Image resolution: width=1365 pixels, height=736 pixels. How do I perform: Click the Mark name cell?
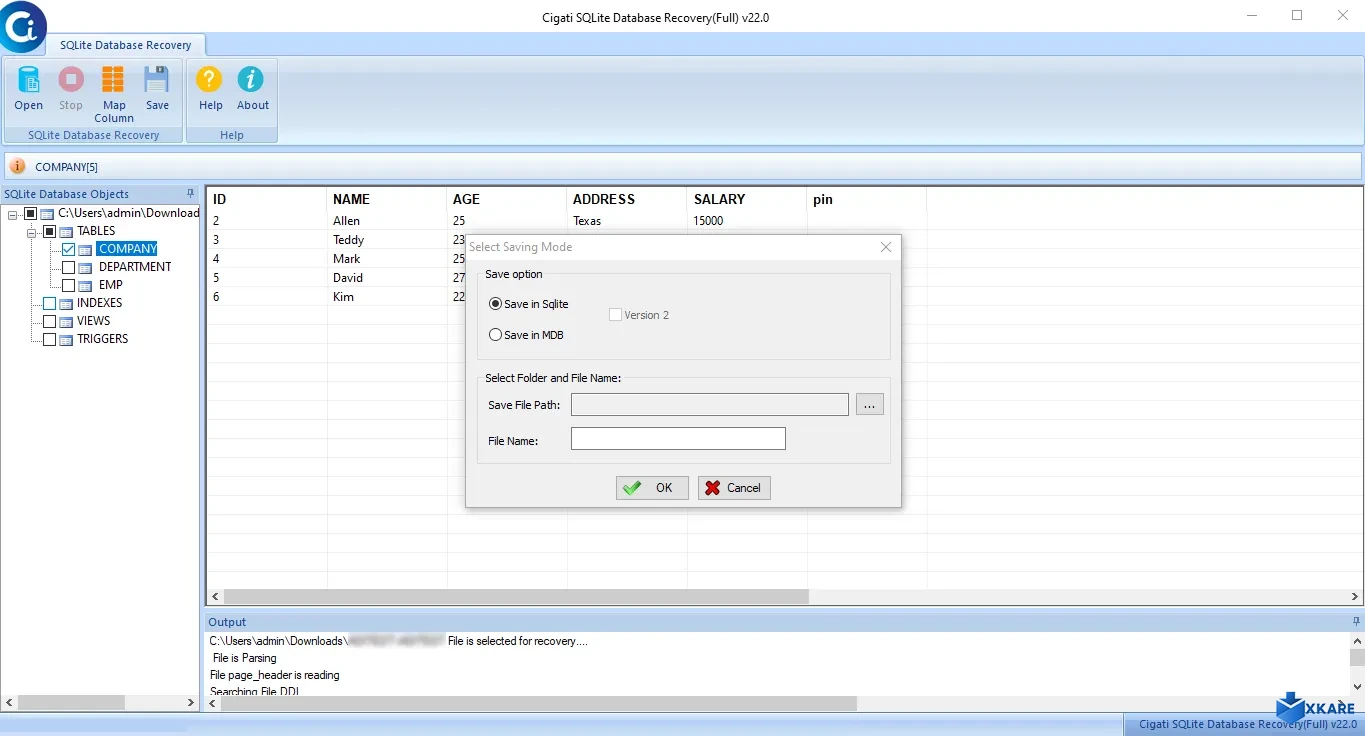tap(387, 259)
